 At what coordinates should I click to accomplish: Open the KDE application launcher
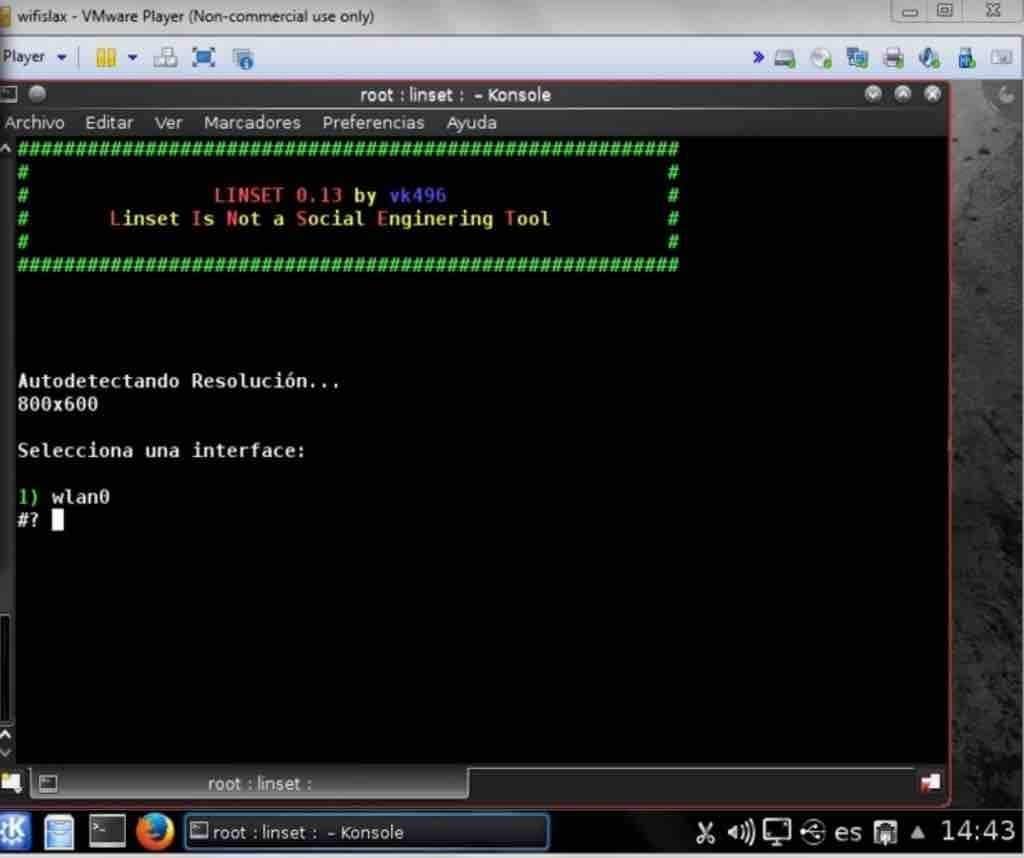point(15,832)
